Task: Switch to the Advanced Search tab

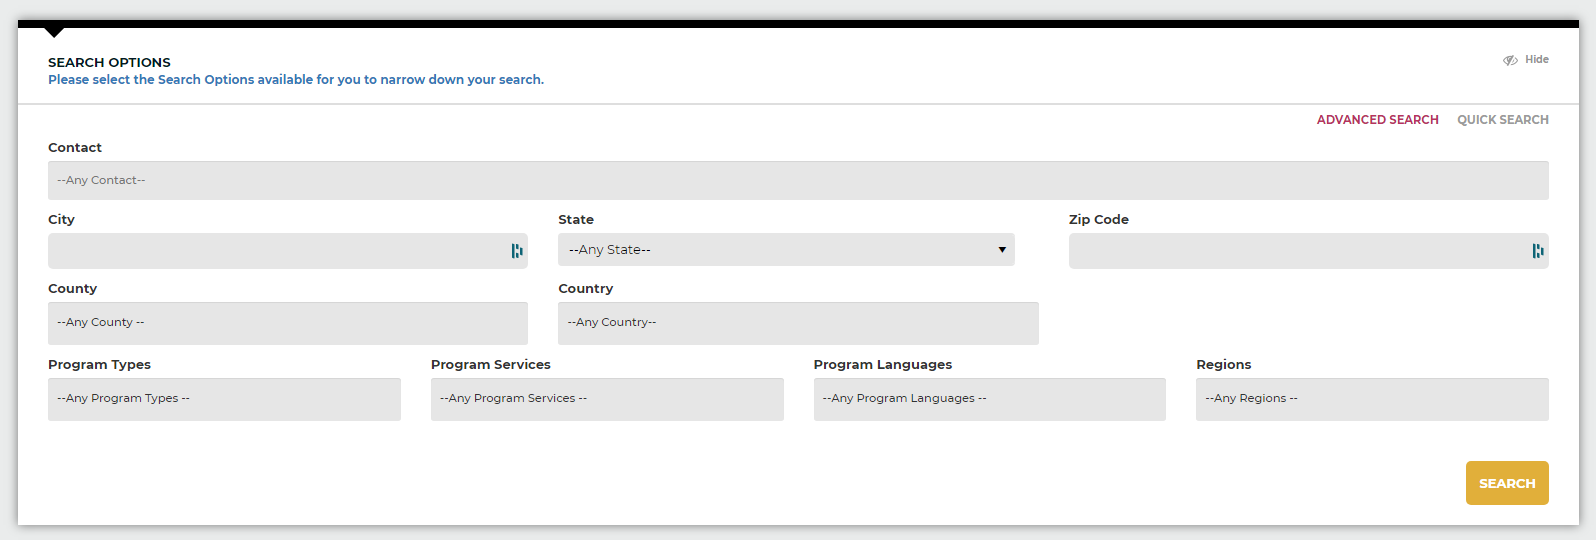Action: tap(1377, 120)
